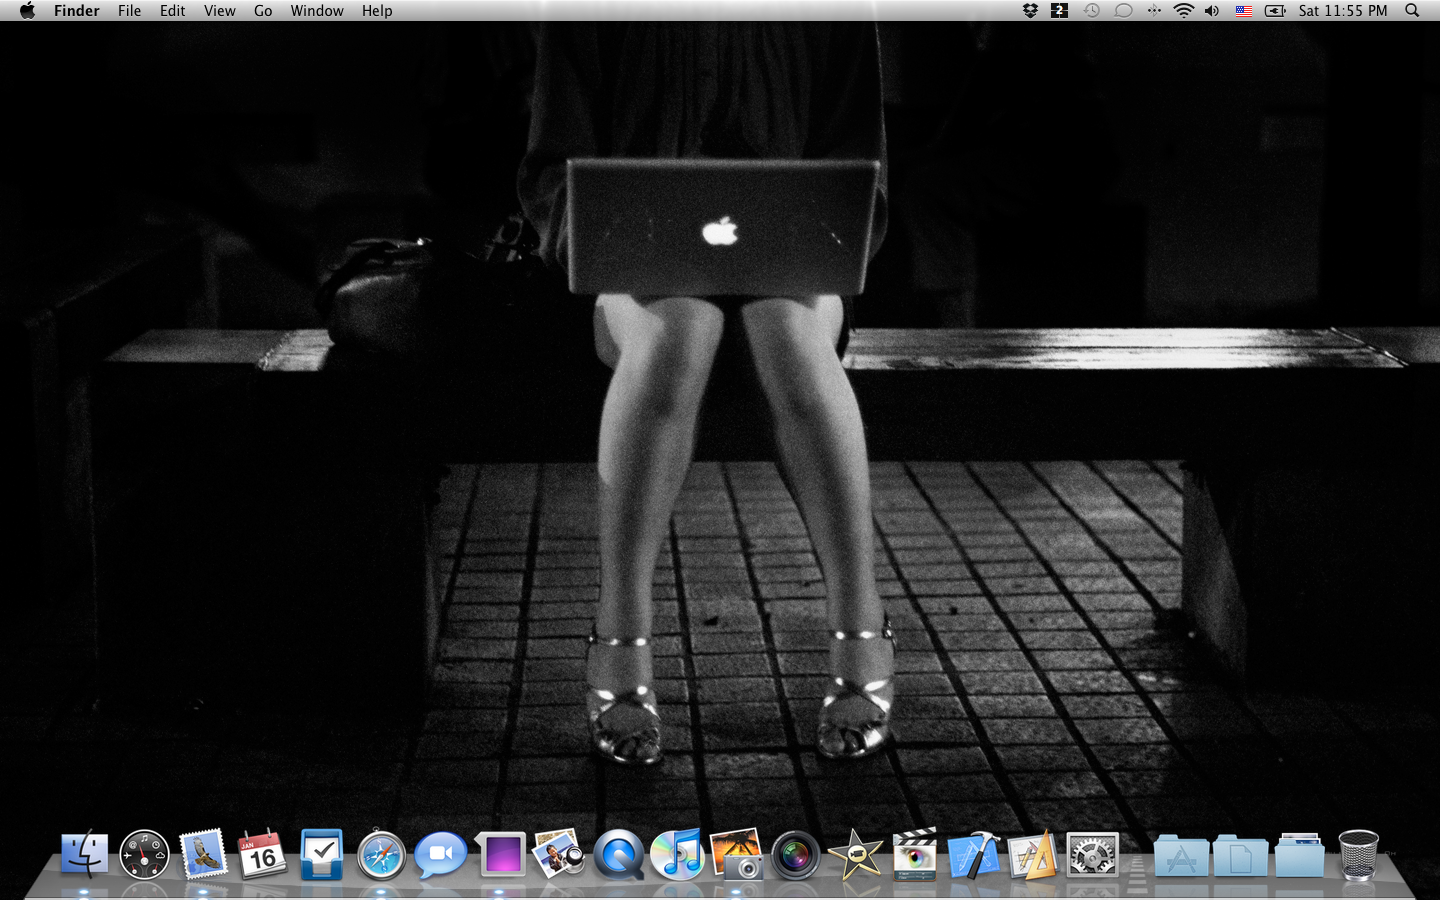This screenshot has height=900, width=1440.
Task: Open the iChat status bubble menu
Action: (1123, 10)
